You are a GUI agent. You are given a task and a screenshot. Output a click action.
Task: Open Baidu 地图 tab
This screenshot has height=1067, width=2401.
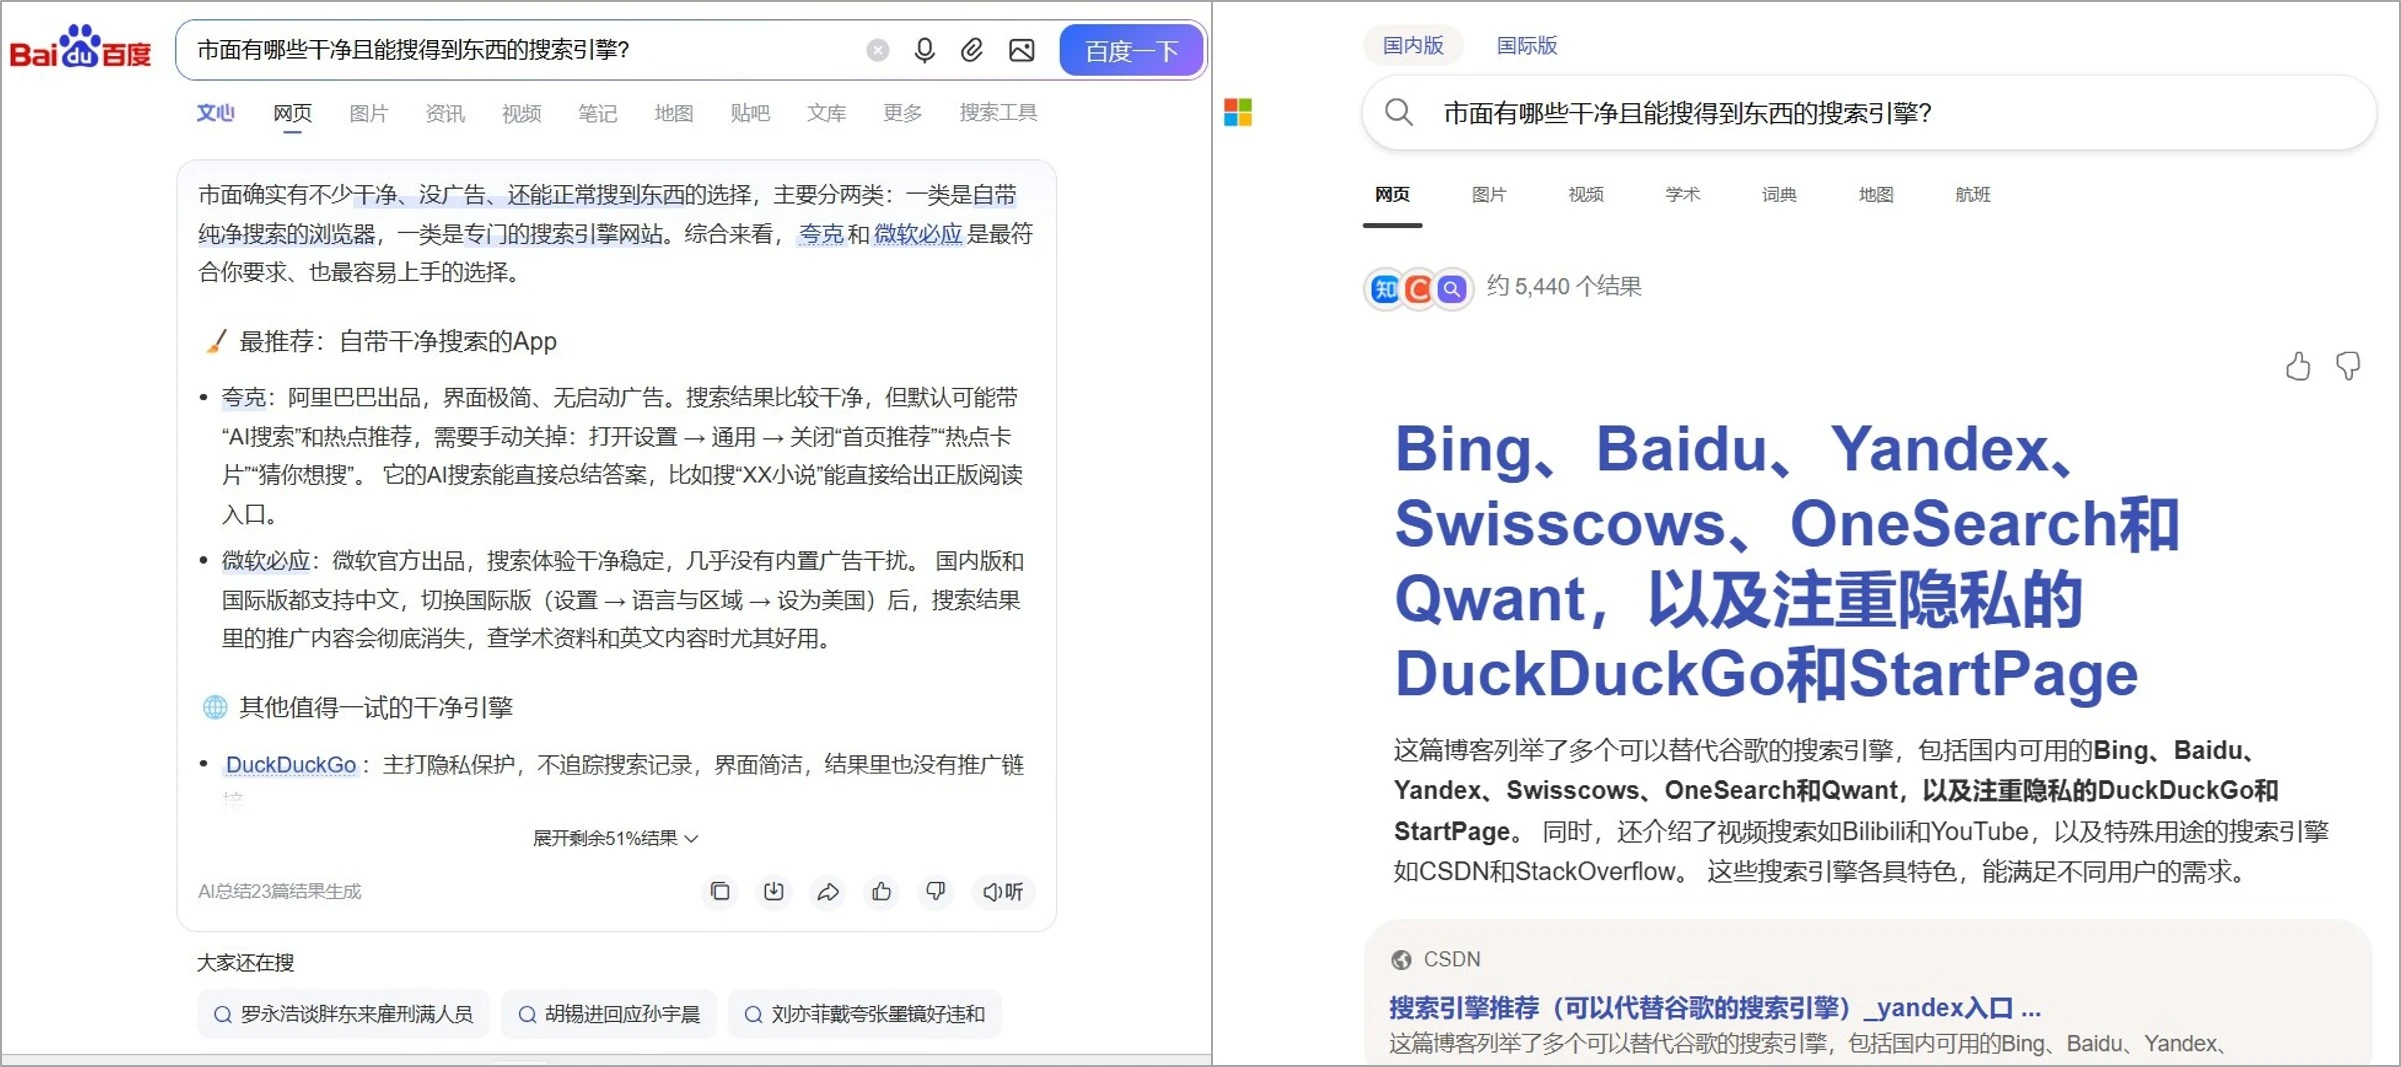click(673, 113)
